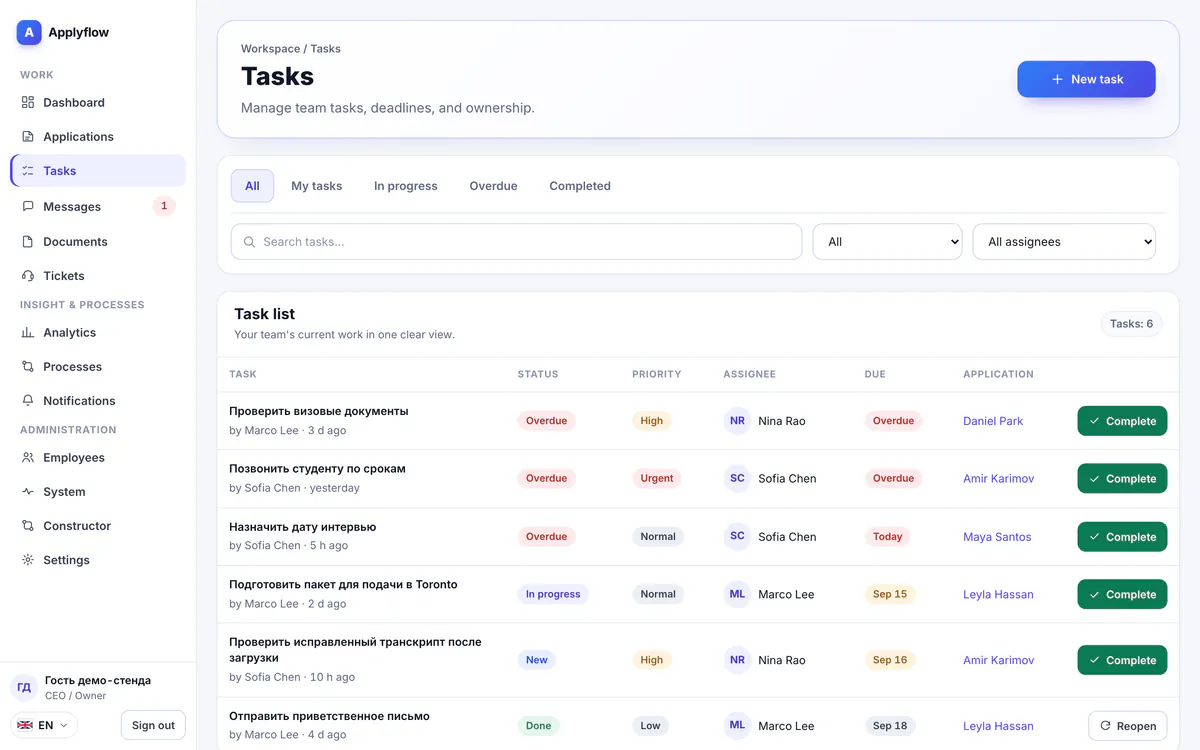
Task: Click the ML avatar beside Подготовить пакет для подачи
Action: (x=737, y=594)
